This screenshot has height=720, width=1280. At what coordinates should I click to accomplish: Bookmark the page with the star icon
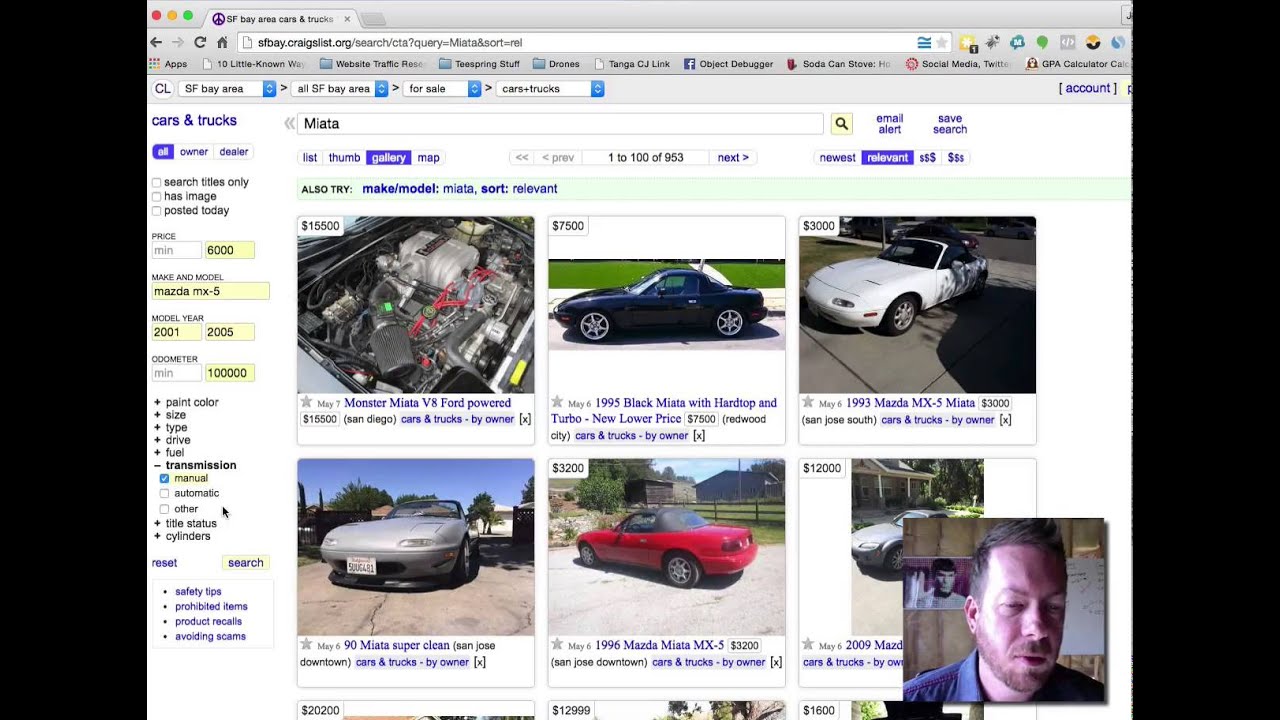click(x=942, y=42)
